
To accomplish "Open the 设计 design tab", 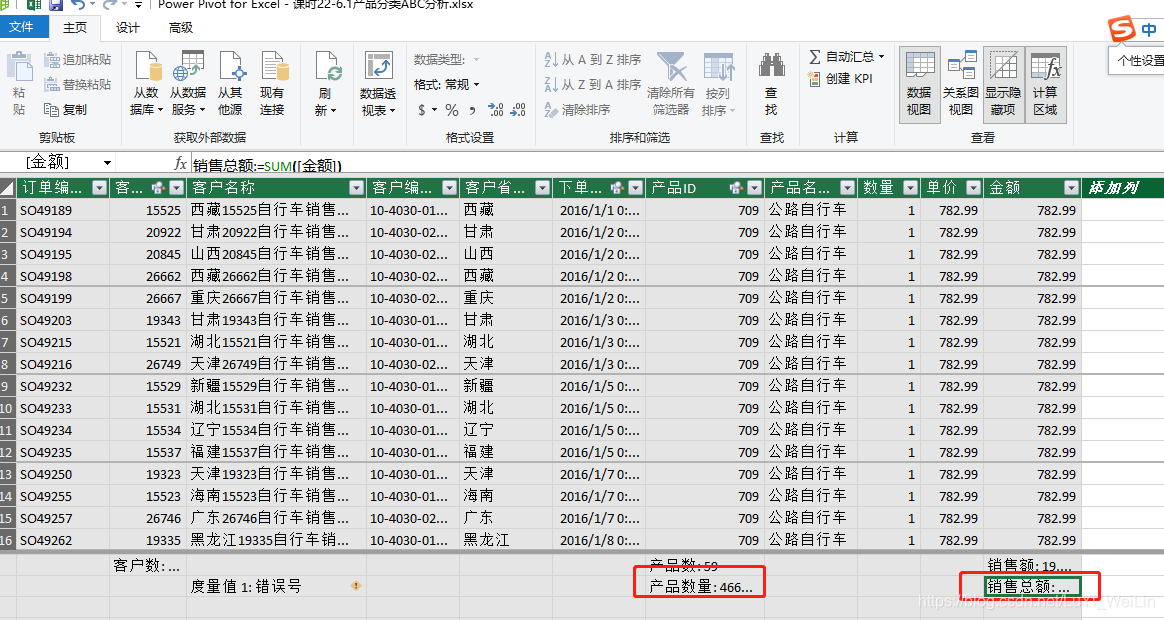I will click(x=128, y=27).
